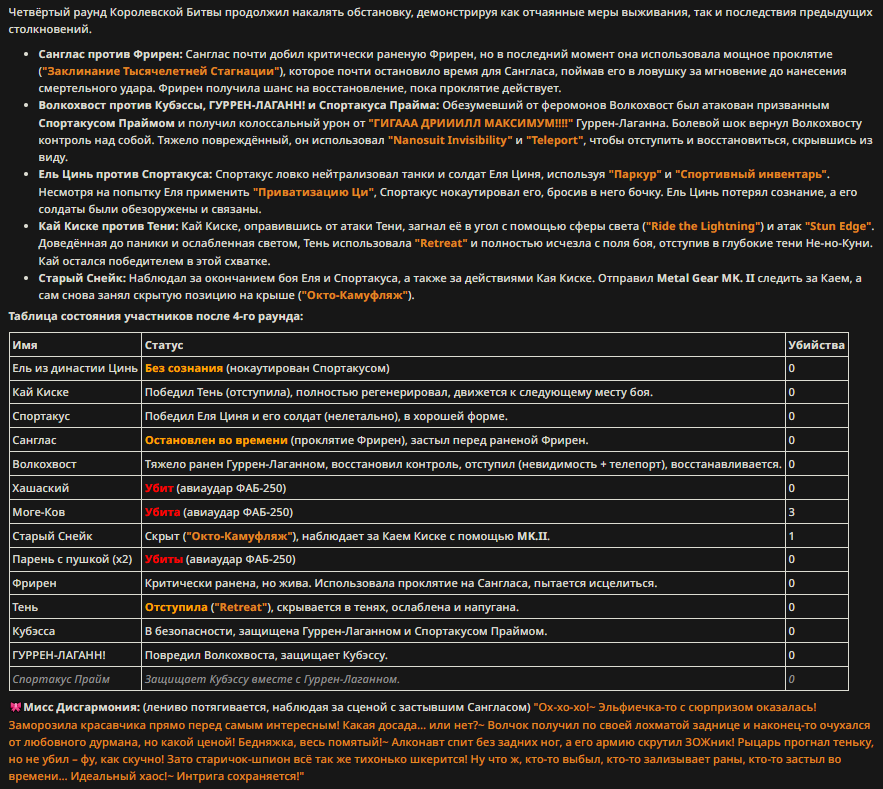Screen dimensions: 883x789
Task: Click bold 'Мисс Дисгармония:' speaker name
Action: (82, 707)
